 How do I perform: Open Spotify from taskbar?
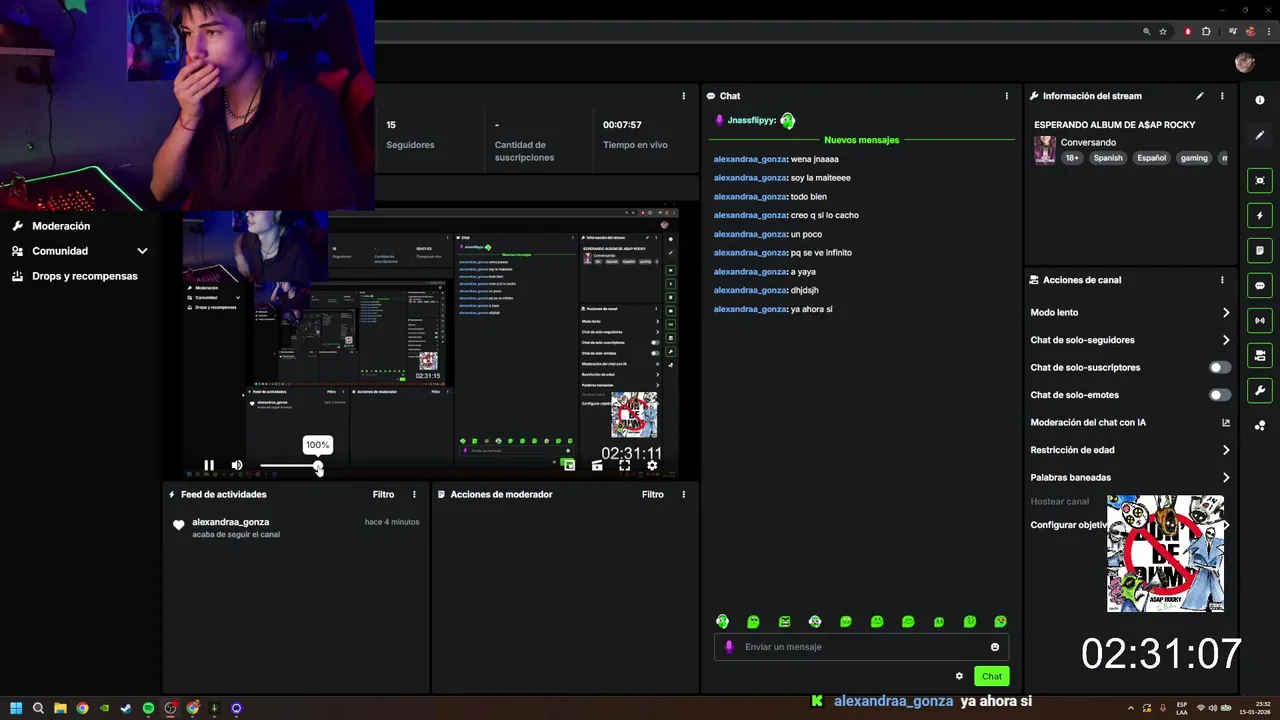point(148,708)
